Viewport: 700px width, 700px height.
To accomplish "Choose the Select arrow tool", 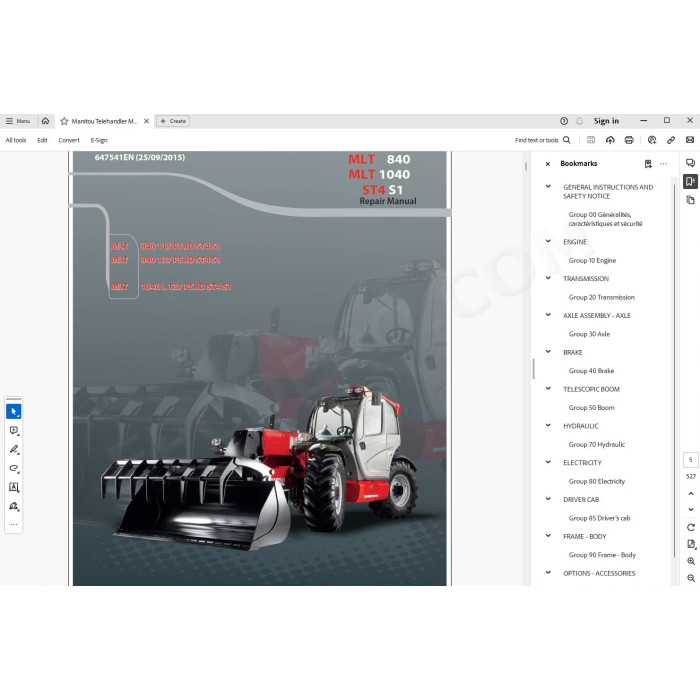I will (x=14, y=412).
